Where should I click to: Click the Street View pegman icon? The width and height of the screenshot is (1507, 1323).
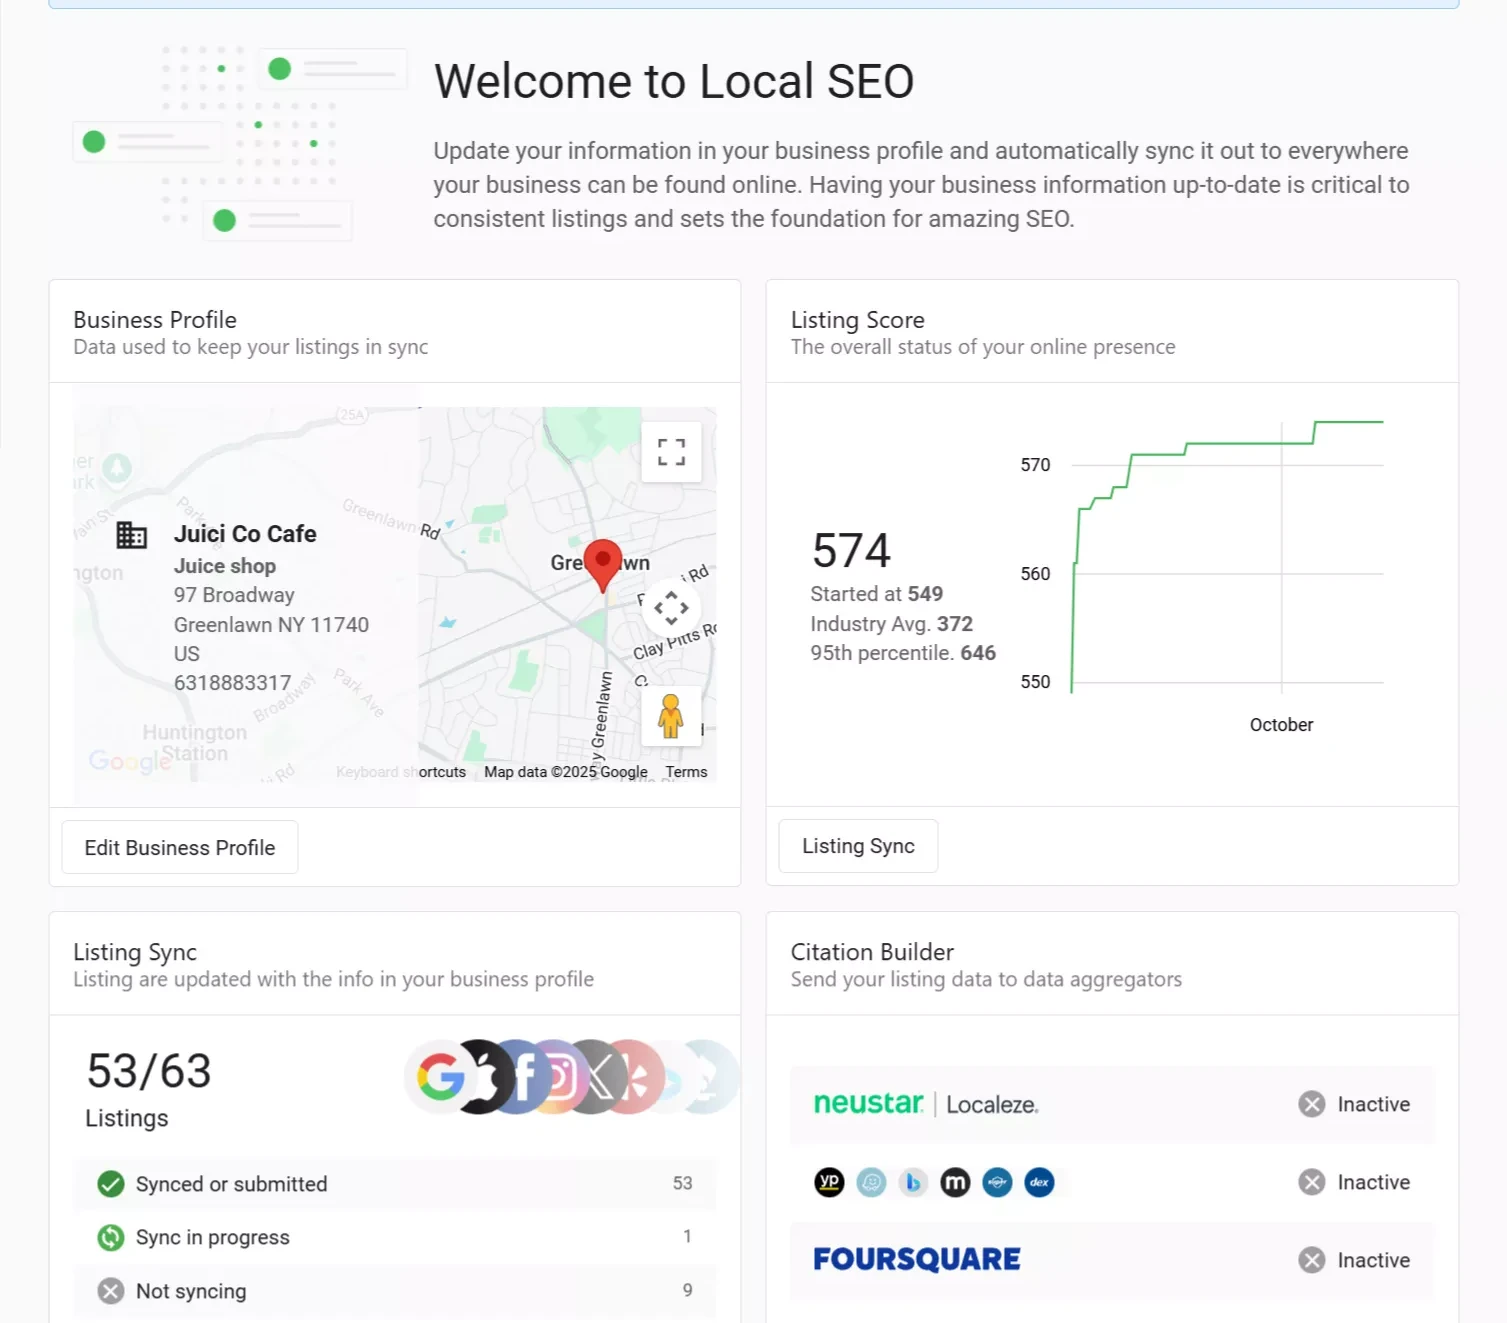click(671, 717)
